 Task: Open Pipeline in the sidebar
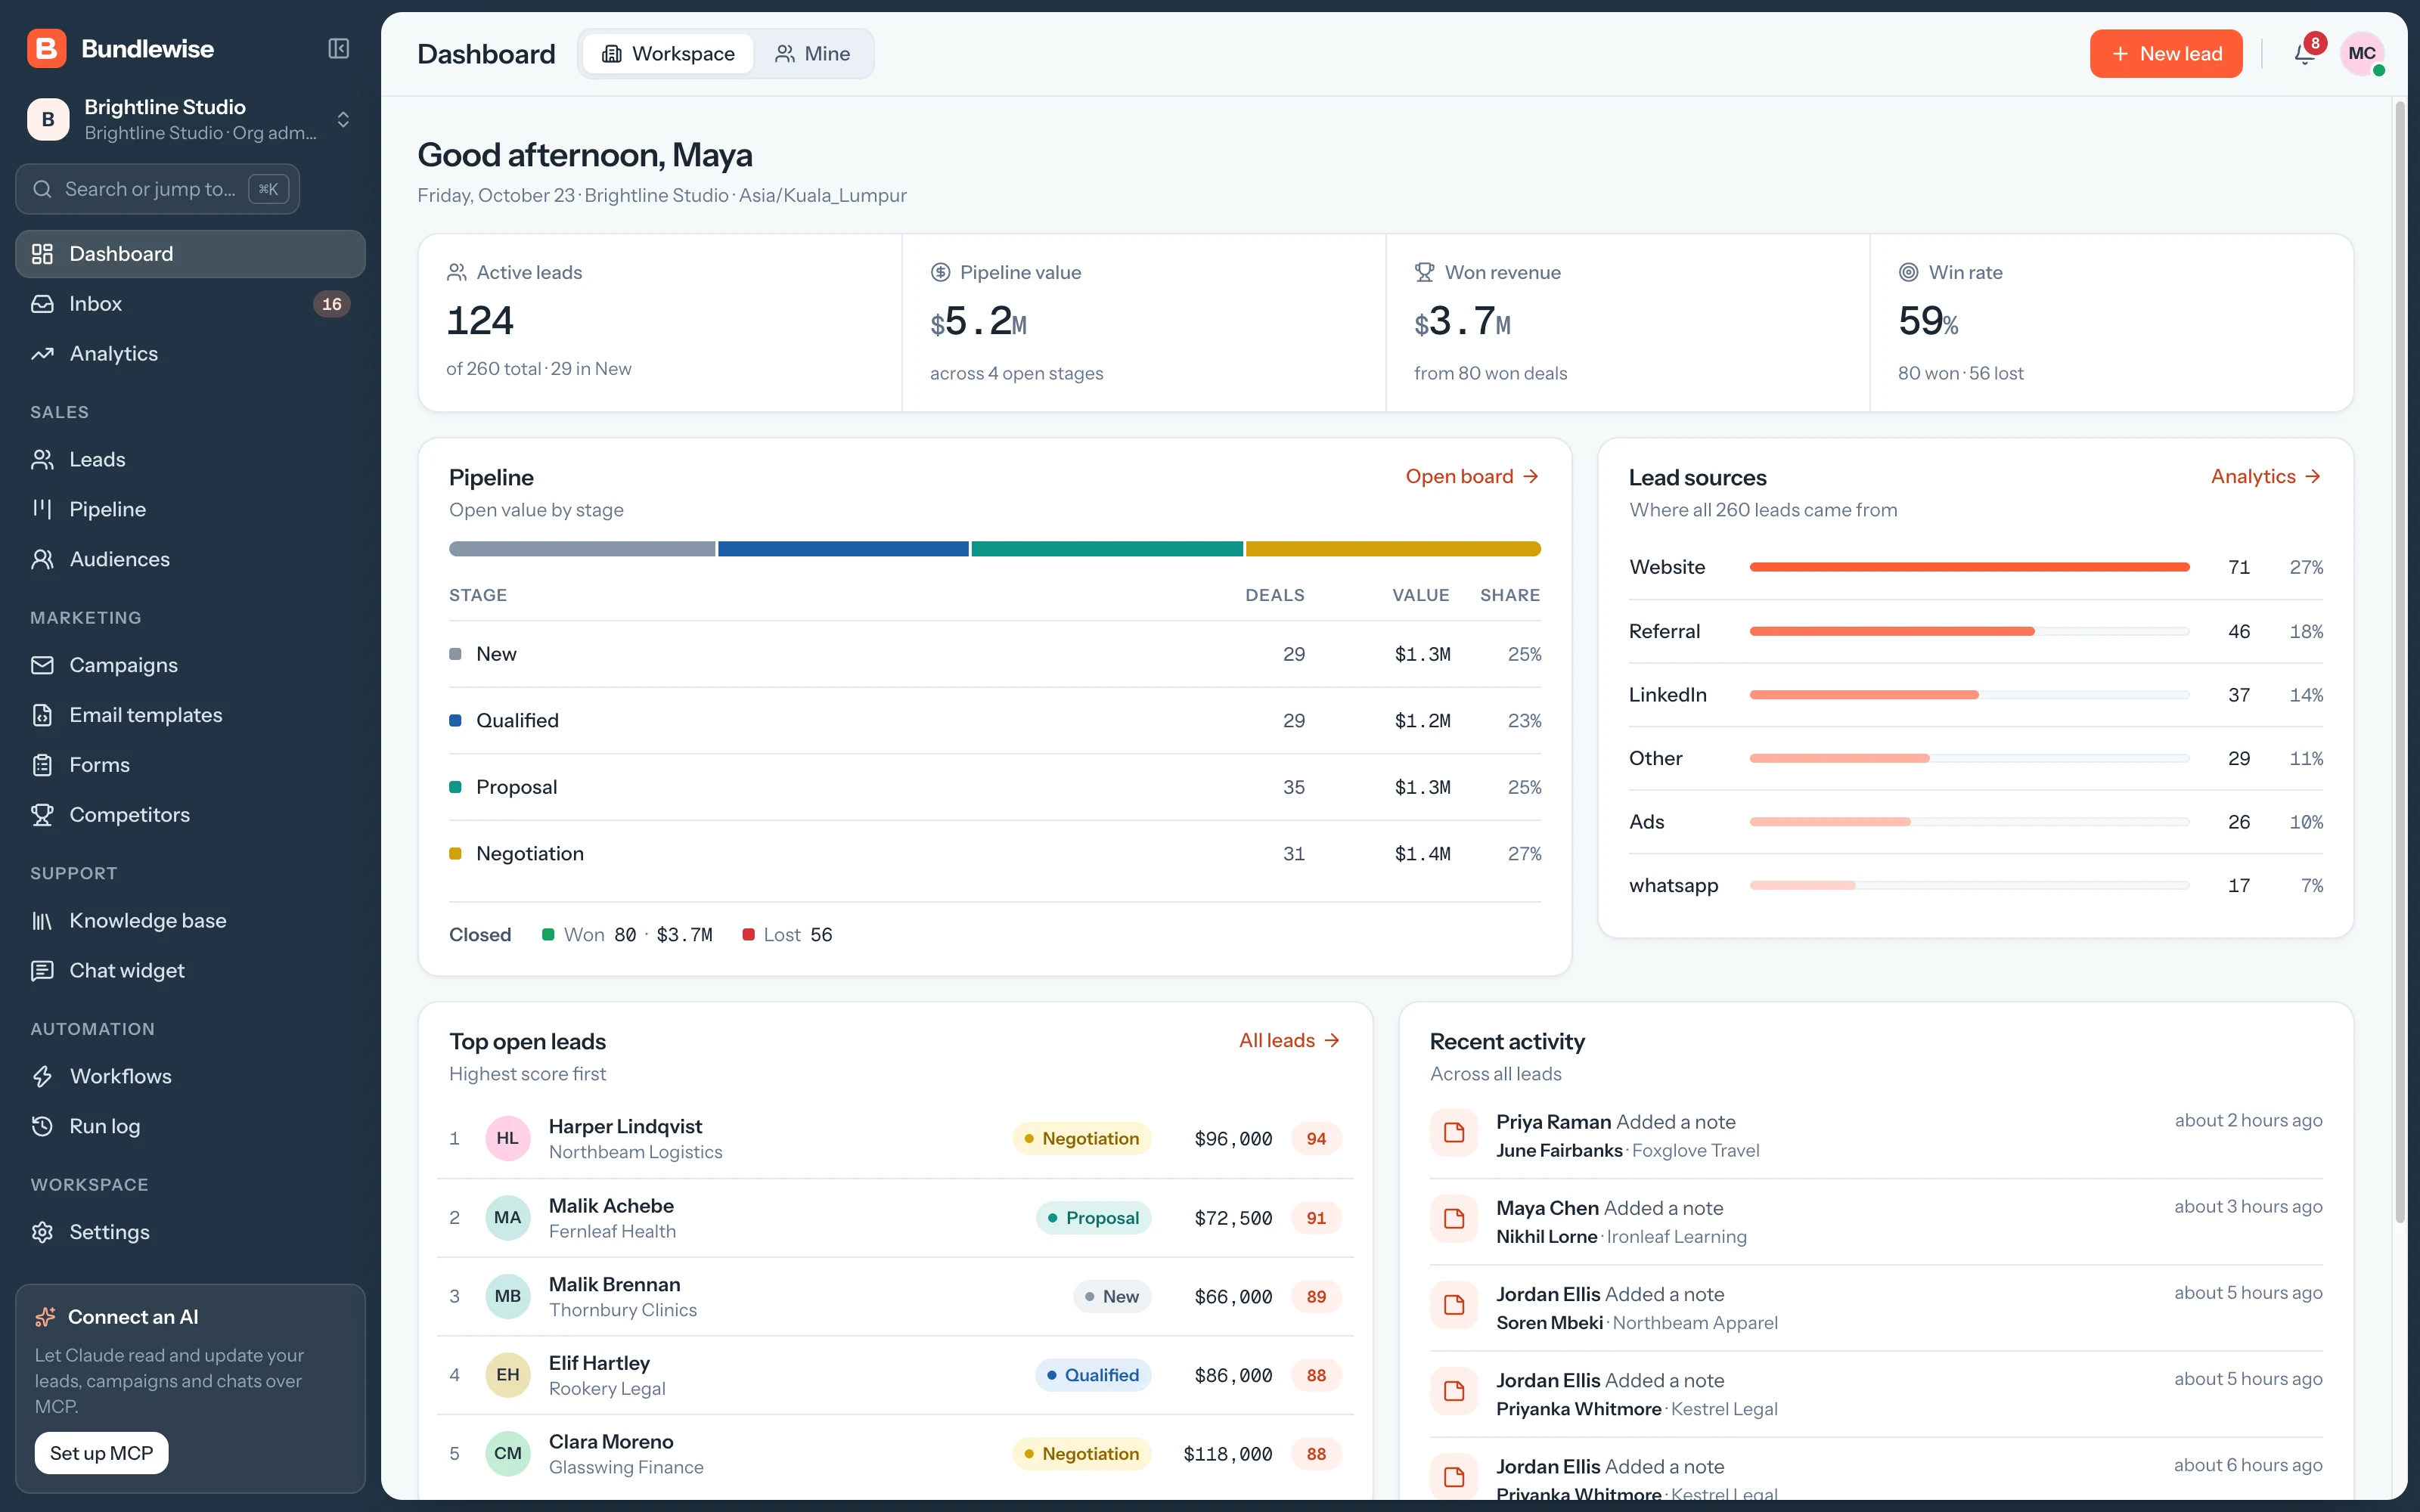[190, 509]
